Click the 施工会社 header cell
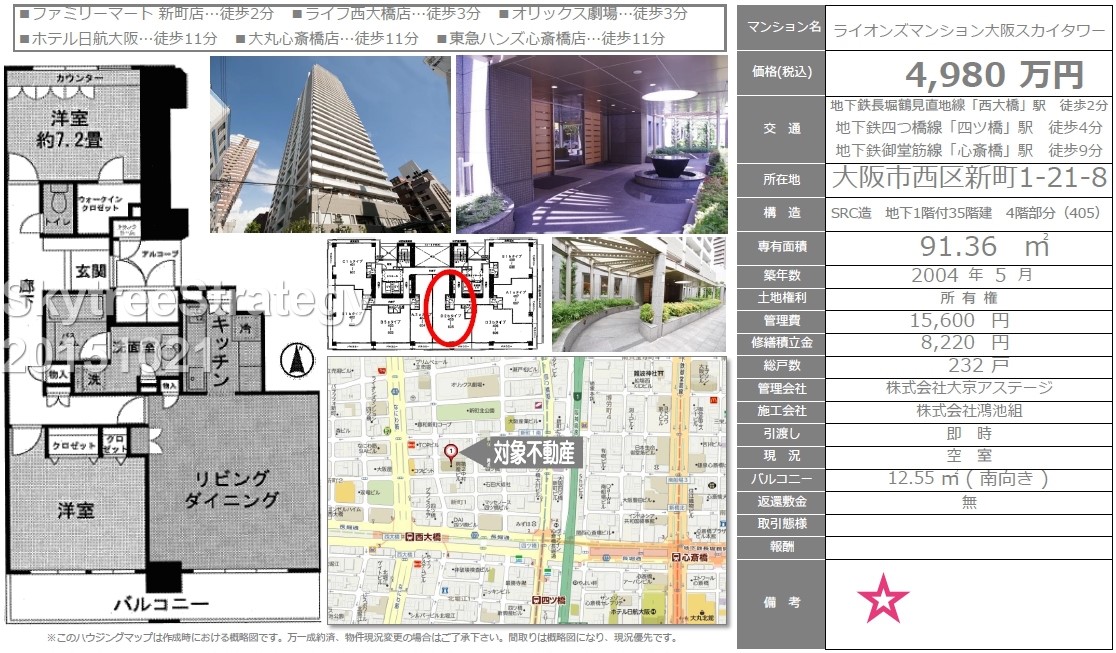The width and height of the screenshot is (1116, 653). point(781,411)
